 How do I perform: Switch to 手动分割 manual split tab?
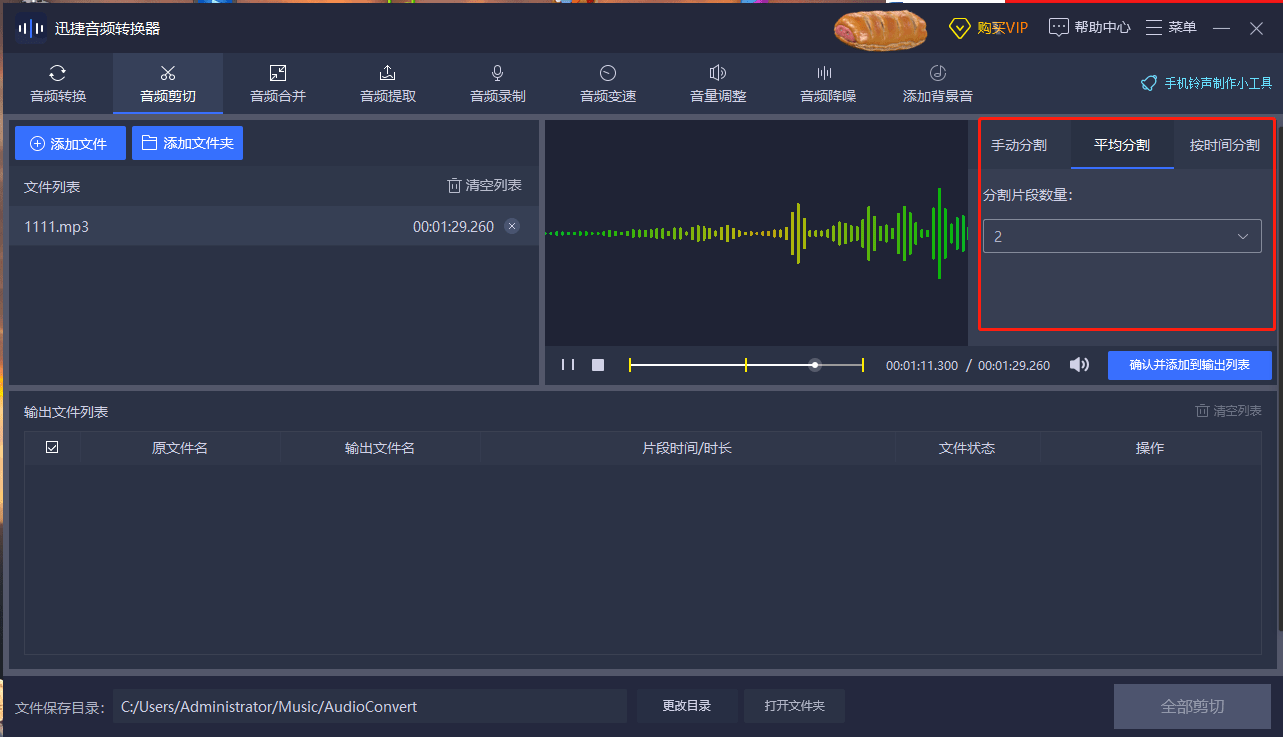[x=1019, y=145]
